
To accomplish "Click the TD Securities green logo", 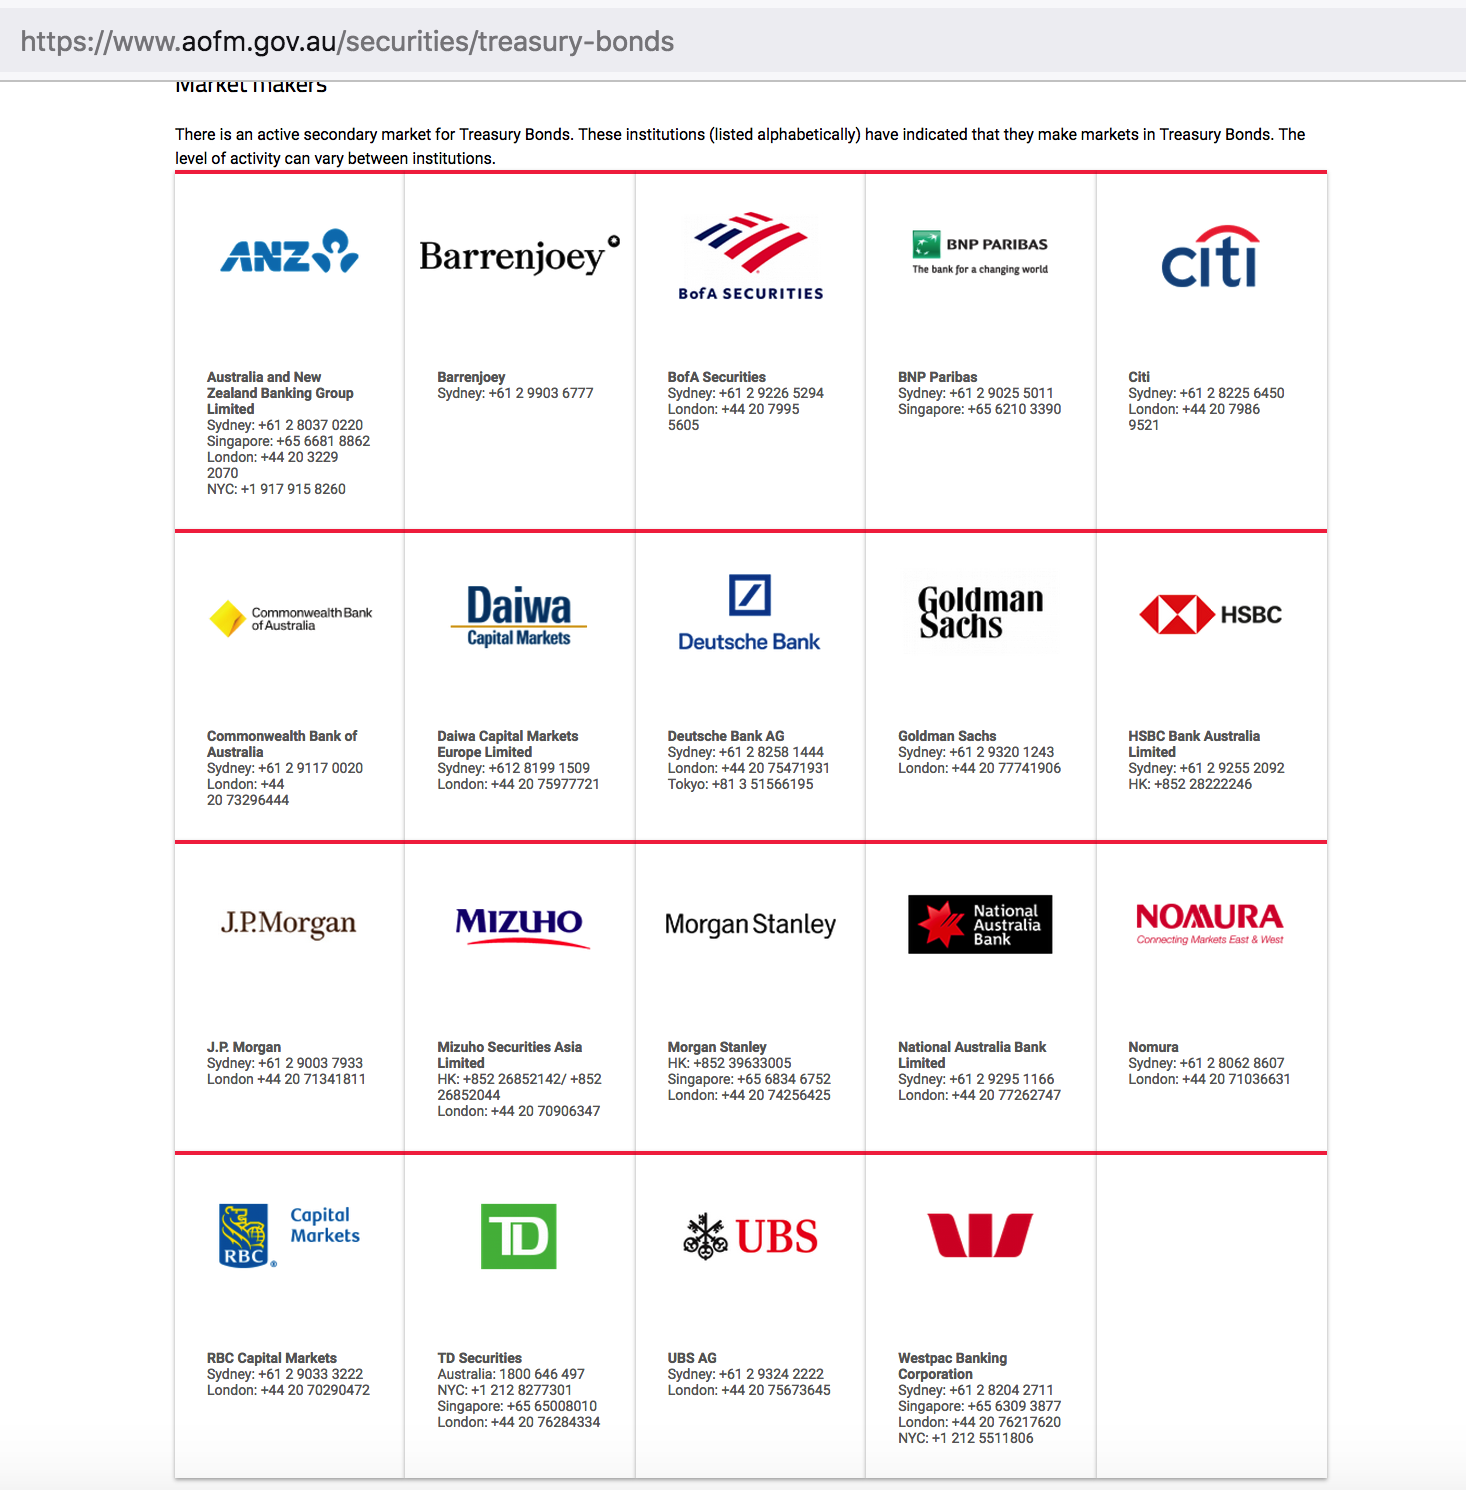I will (x=519, y=1236).
